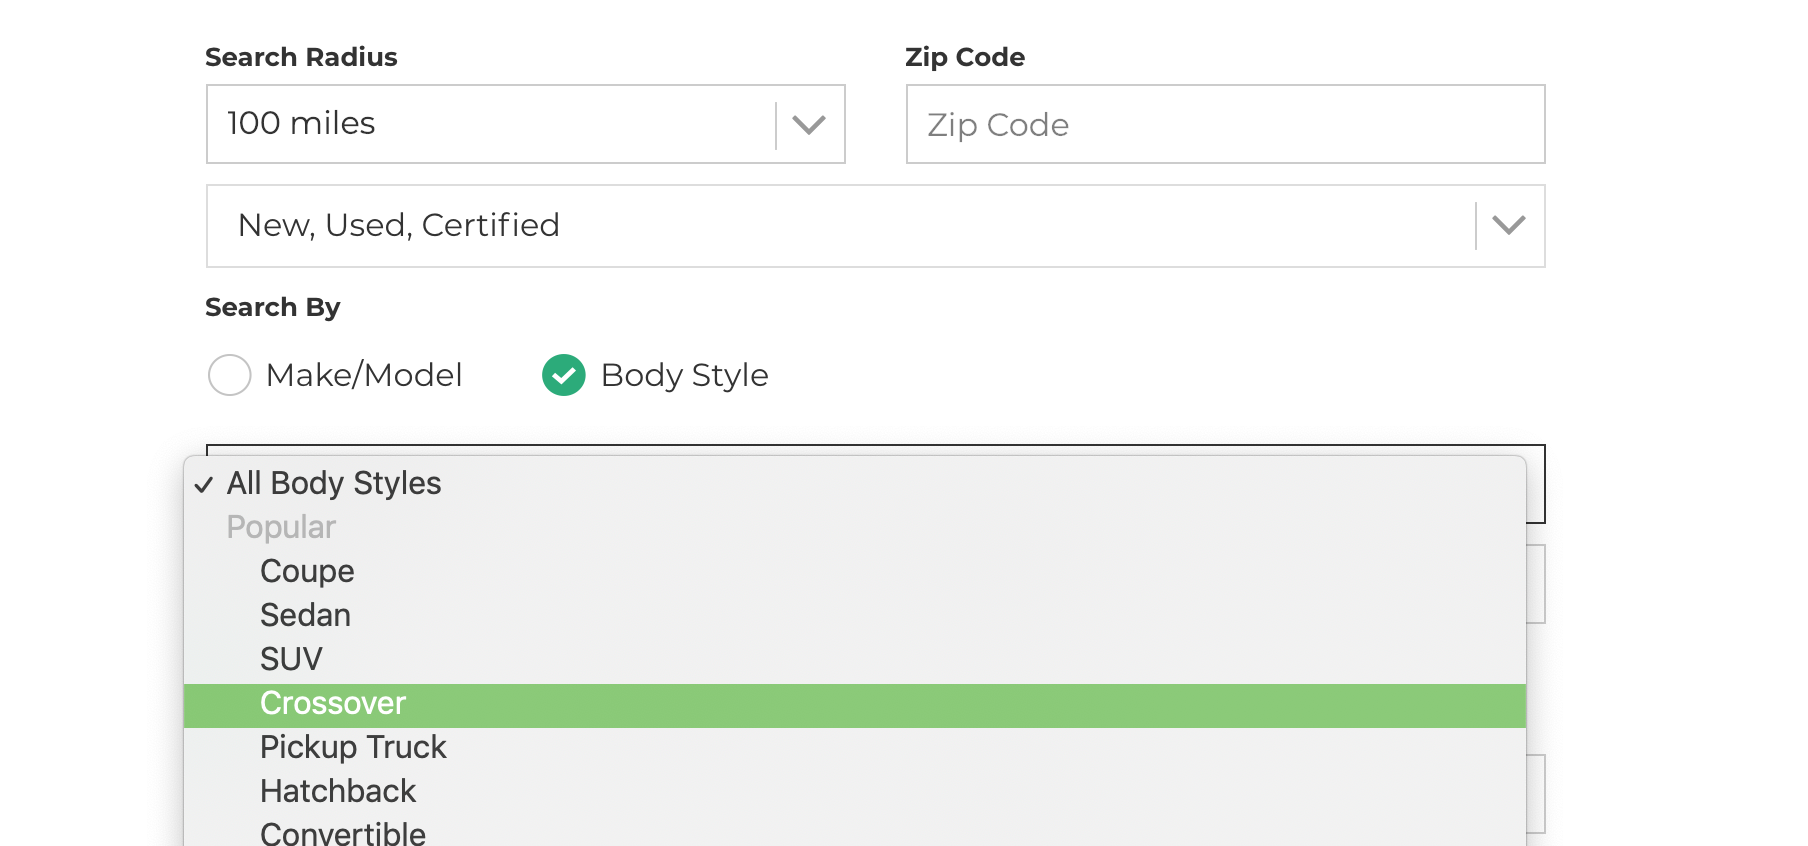Select Hatchback from the options

tap(338, 791)
